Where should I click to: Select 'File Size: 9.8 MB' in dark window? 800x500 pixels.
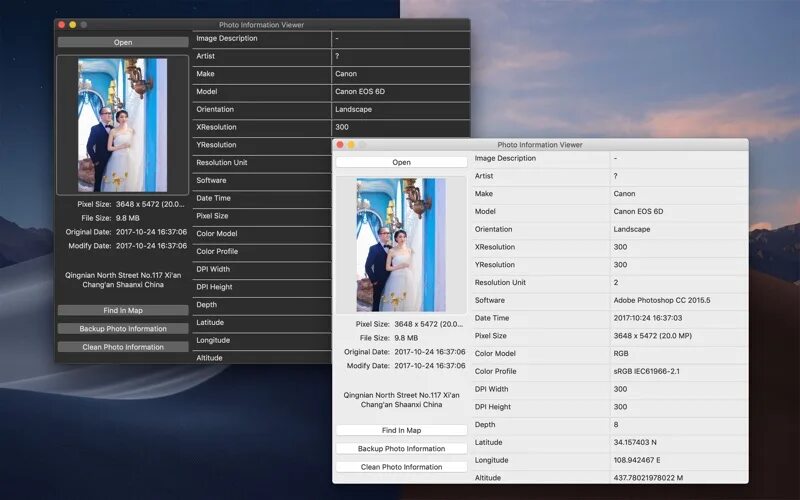coord(110,218)
